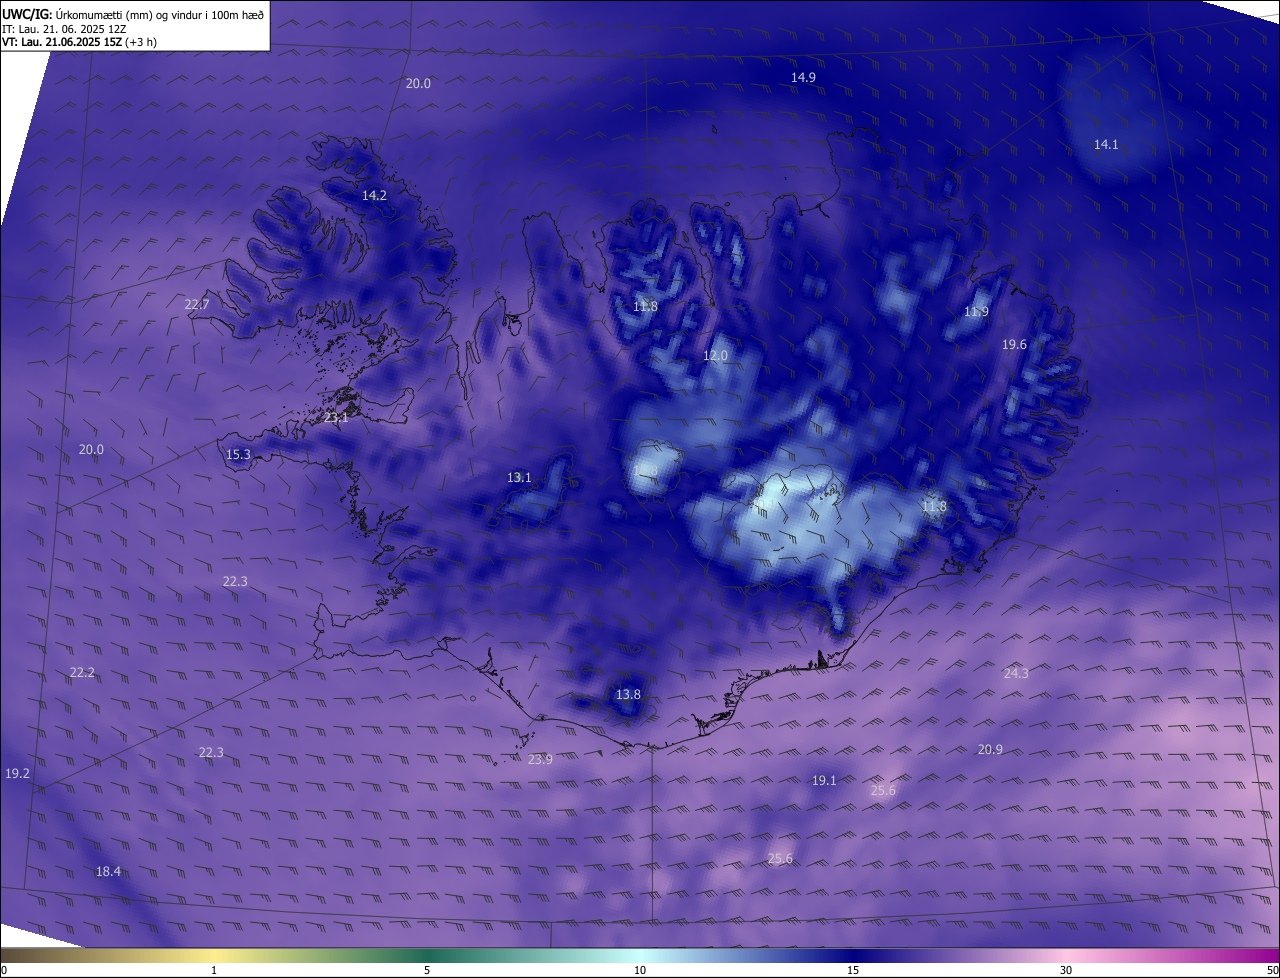Viewport: 1280px width, 978px height.
Task: Click the colour scale tick labelled 15
Action: 853,970
